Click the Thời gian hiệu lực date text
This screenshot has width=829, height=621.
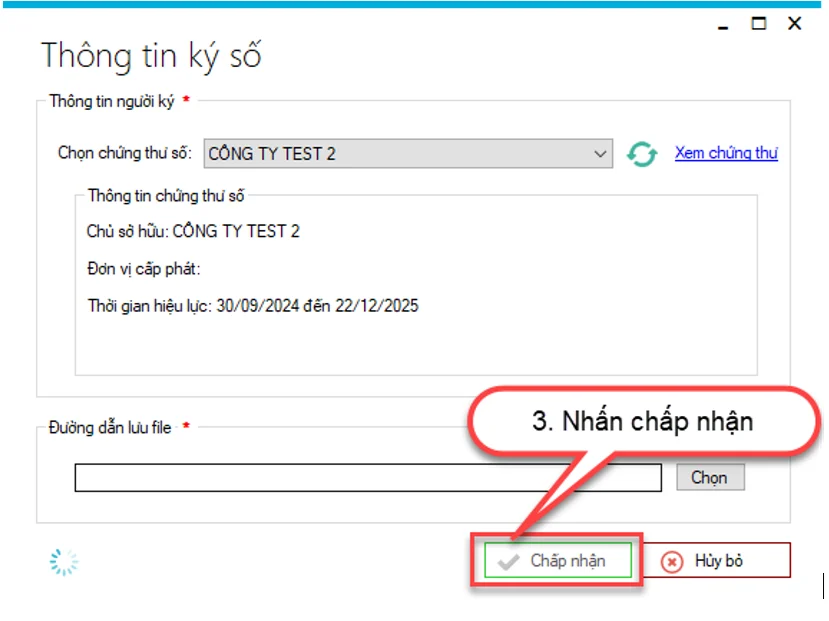click(x=253, y=306)
